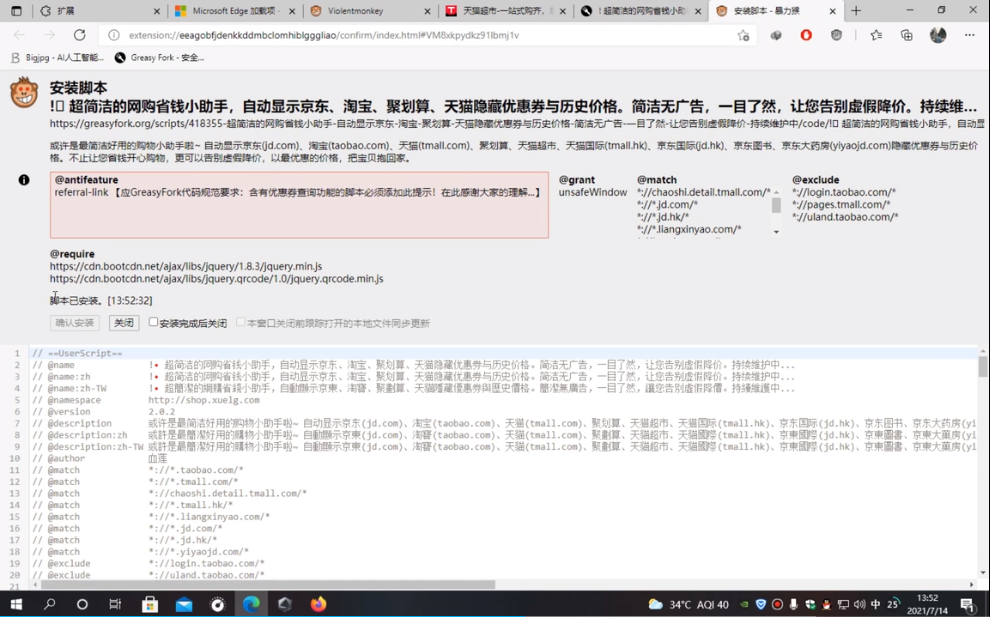The height and width of the screenshot is (617, 990).
Task: Open Cortana circle in taskbar
Action: [x=82, y=604]
